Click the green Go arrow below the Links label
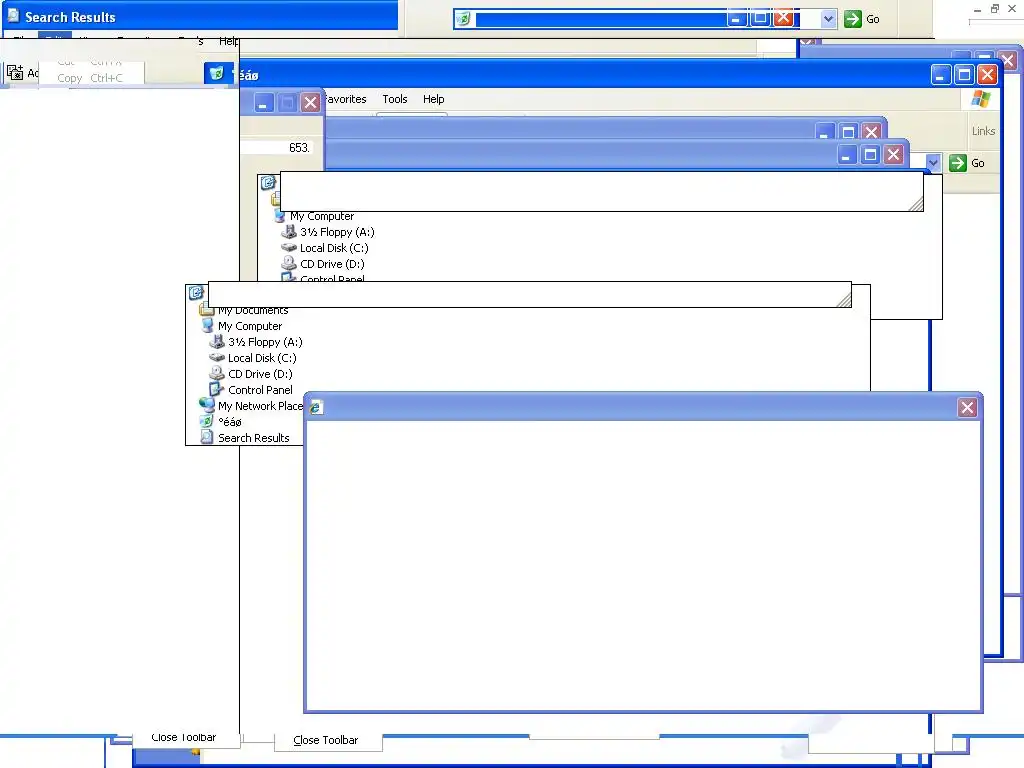1024x768 pixels. [x=957, y=163]
